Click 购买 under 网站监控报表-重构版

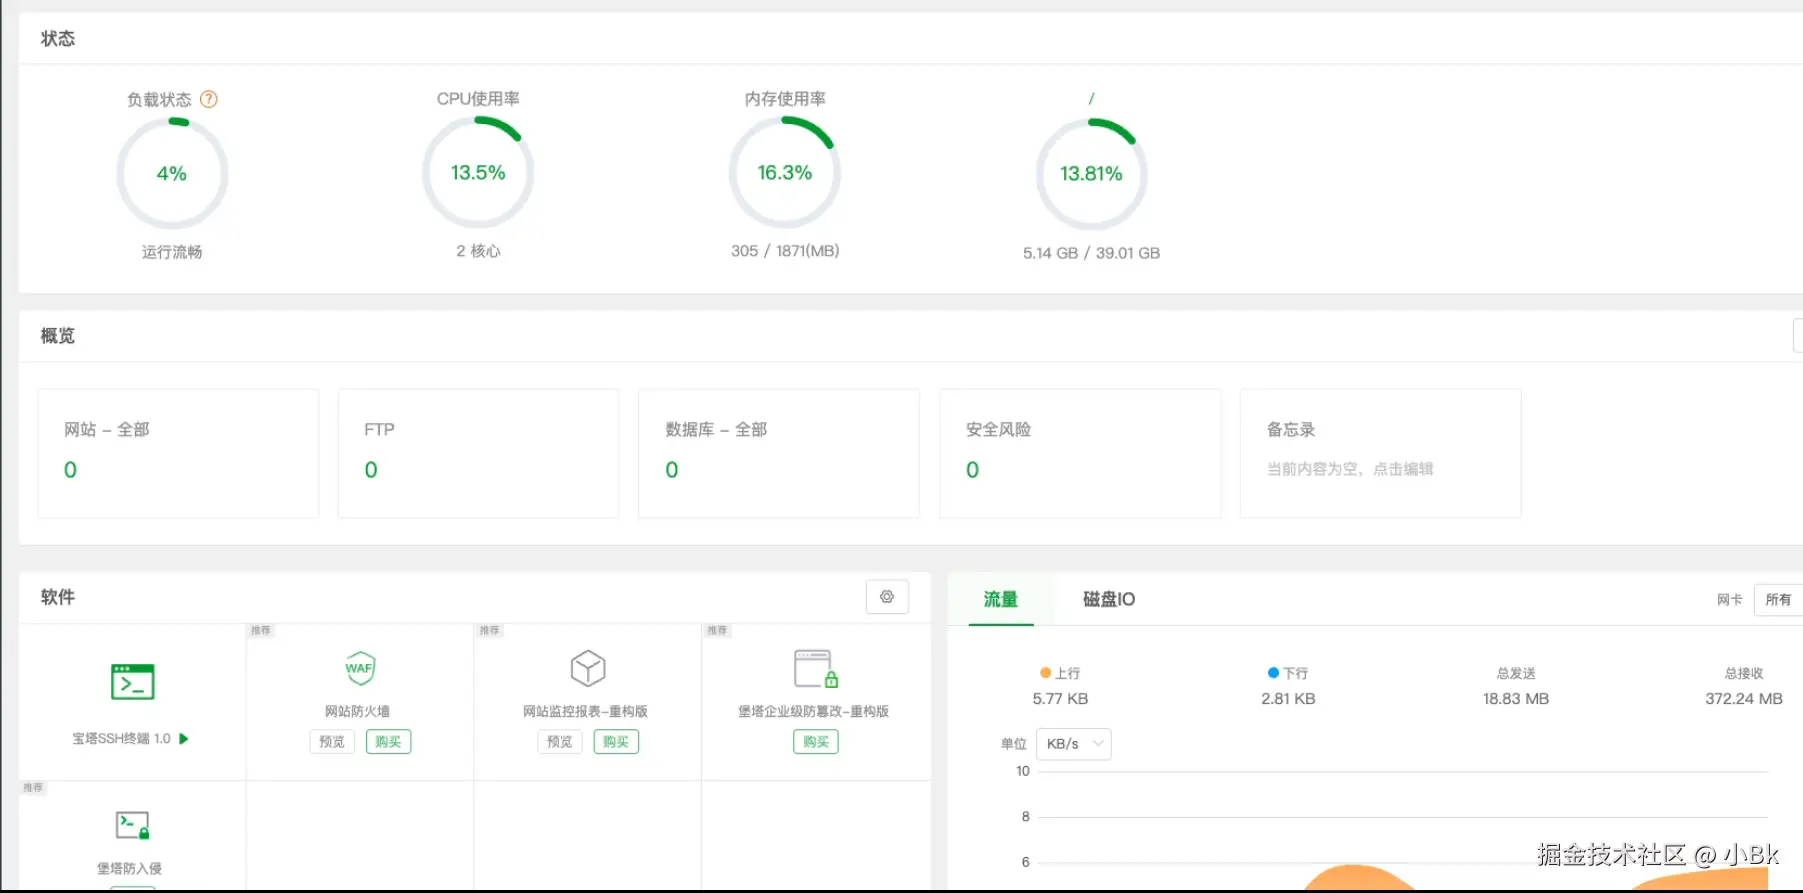[616, 742]
